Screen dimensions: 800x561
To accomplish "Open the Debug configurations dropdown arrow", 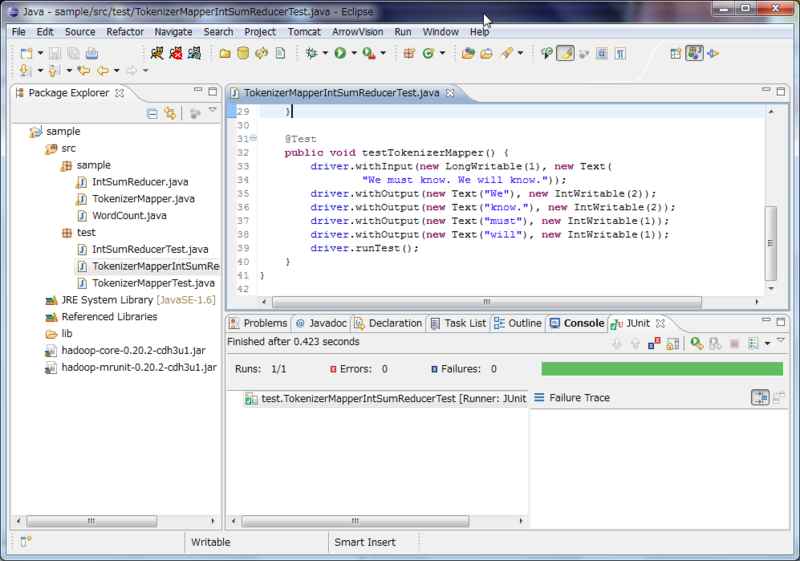I will (324, 53).
